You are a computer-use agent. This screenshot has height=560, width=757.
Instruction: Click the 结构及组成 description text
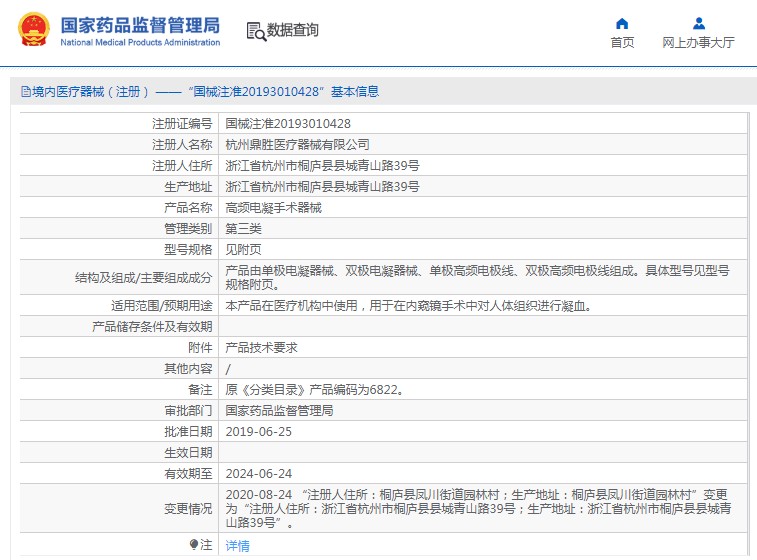pyautogui.click(x=477, y=278)
